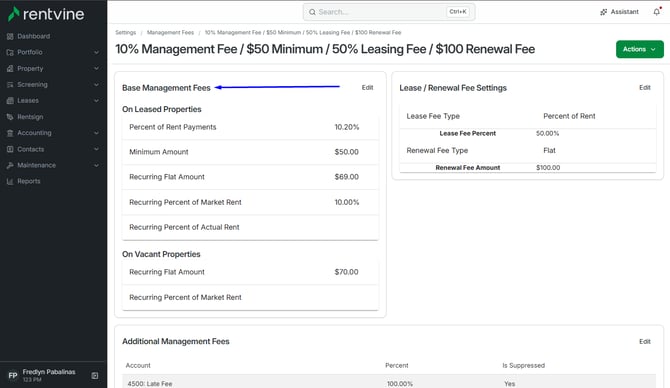Click the Flat renewal fee type value

coord(549,150)
